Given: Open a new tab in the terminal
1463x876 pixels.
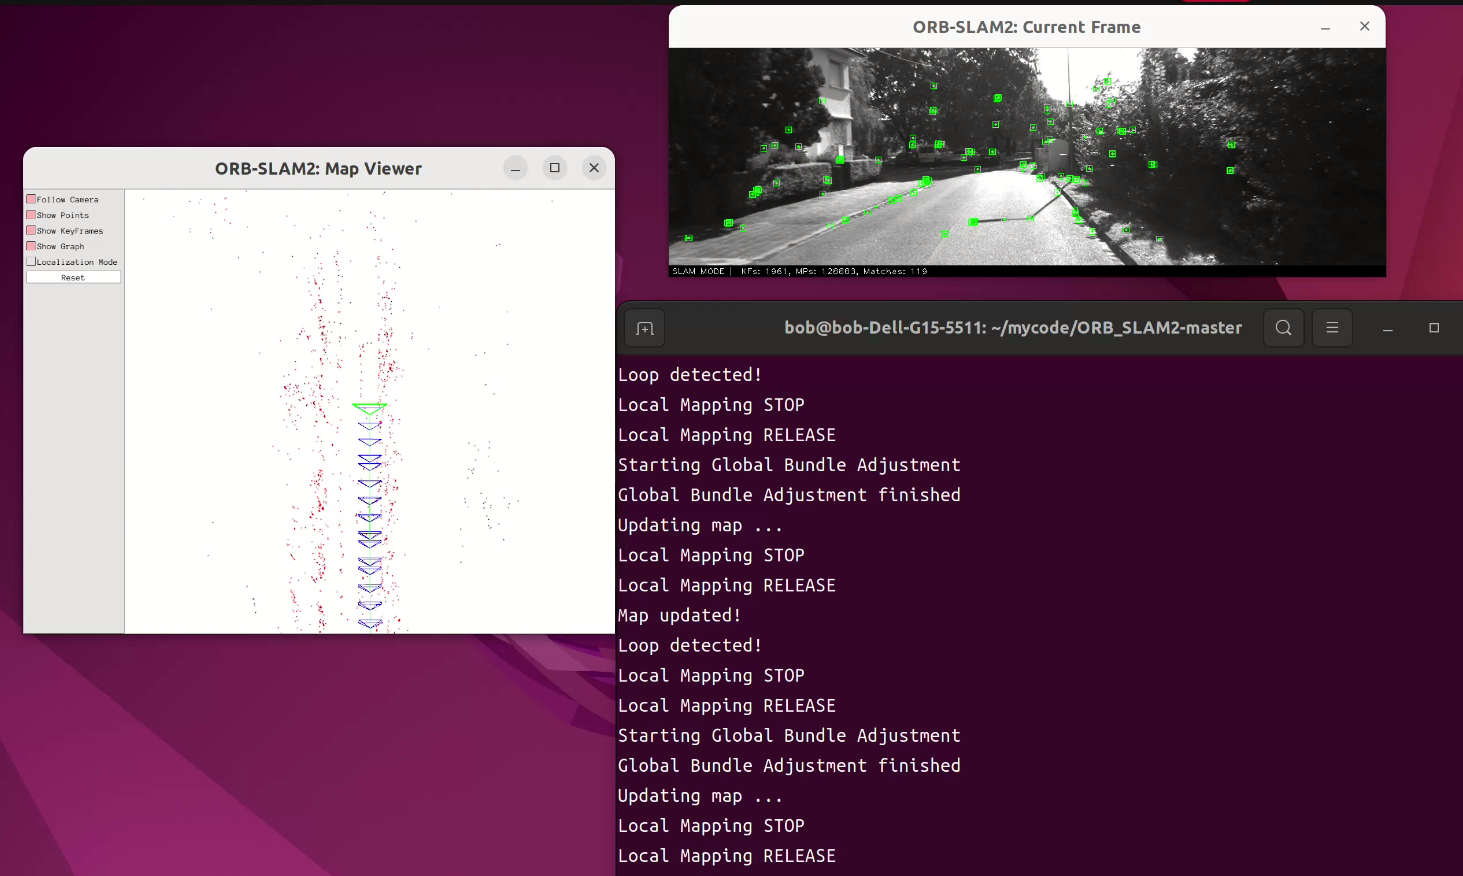Looking at the screenshot, I should pos(645,328).
